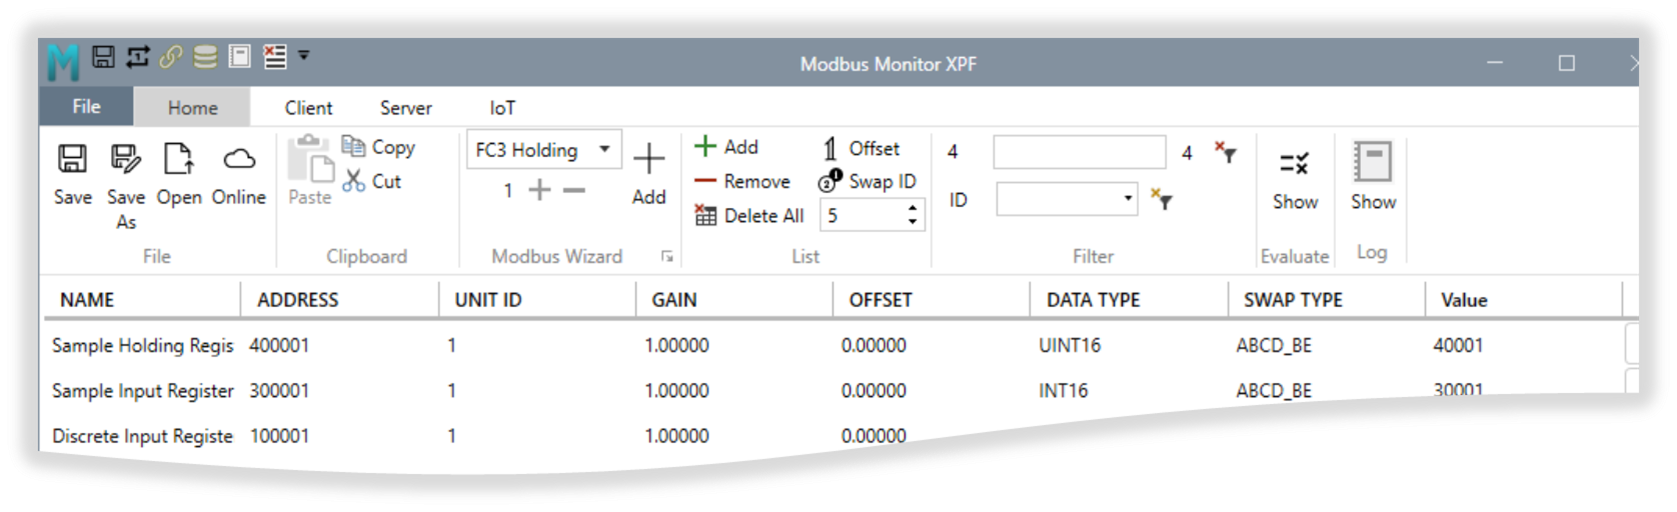Click the List number field showing 5

coord(862,215)
